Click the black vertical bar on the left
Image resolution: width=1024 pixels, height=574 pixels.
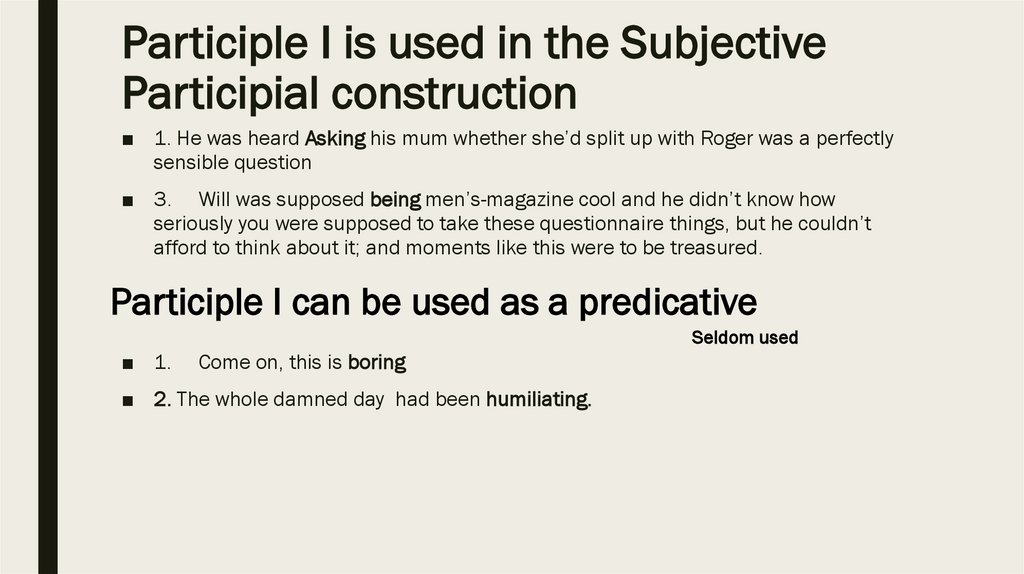[48, 287]
